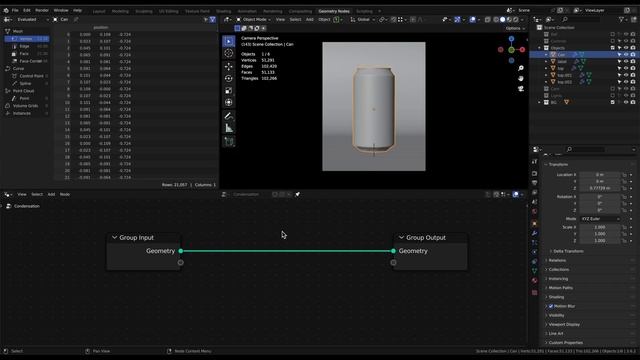Collapse the Group Input node chevron
The image size is (640, 360).
click(x=115, y=238)
